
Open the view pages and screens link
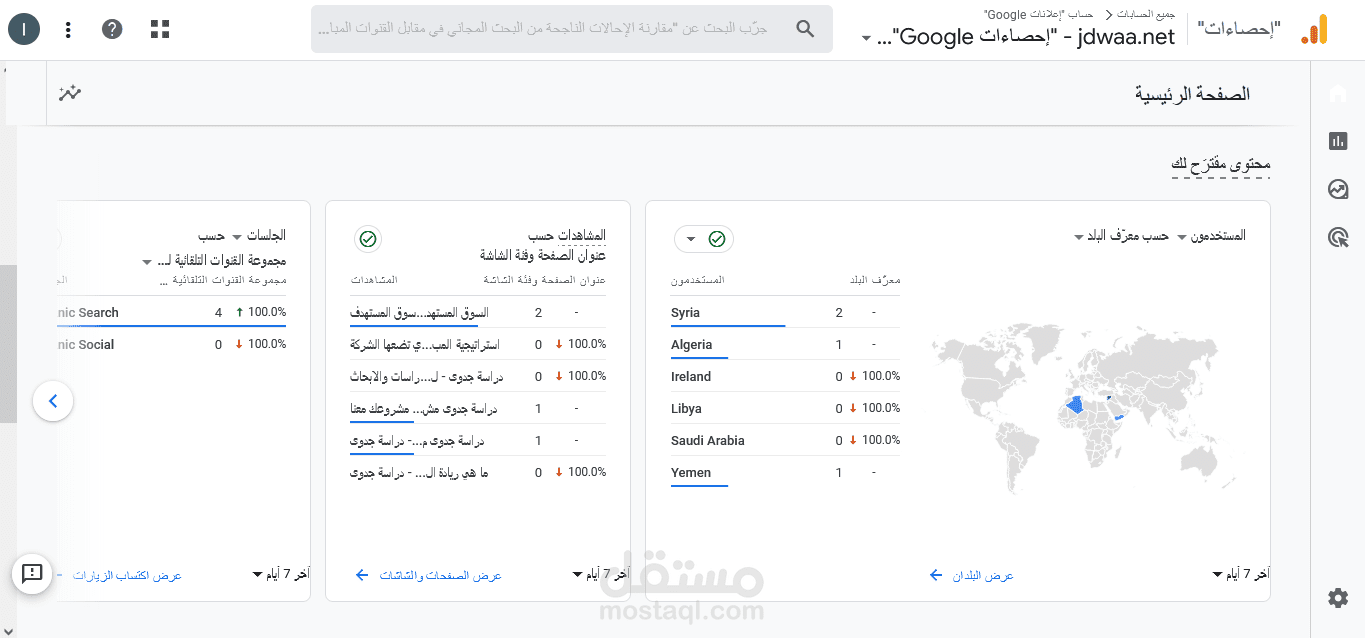pos(428,576)
